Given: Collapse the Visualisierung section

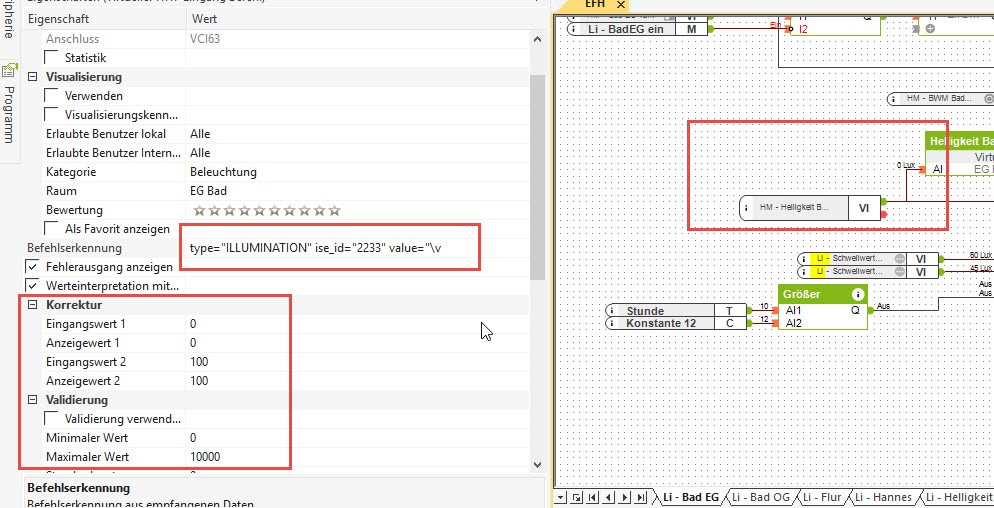Looking at the screenshot, I should (32, 77).
